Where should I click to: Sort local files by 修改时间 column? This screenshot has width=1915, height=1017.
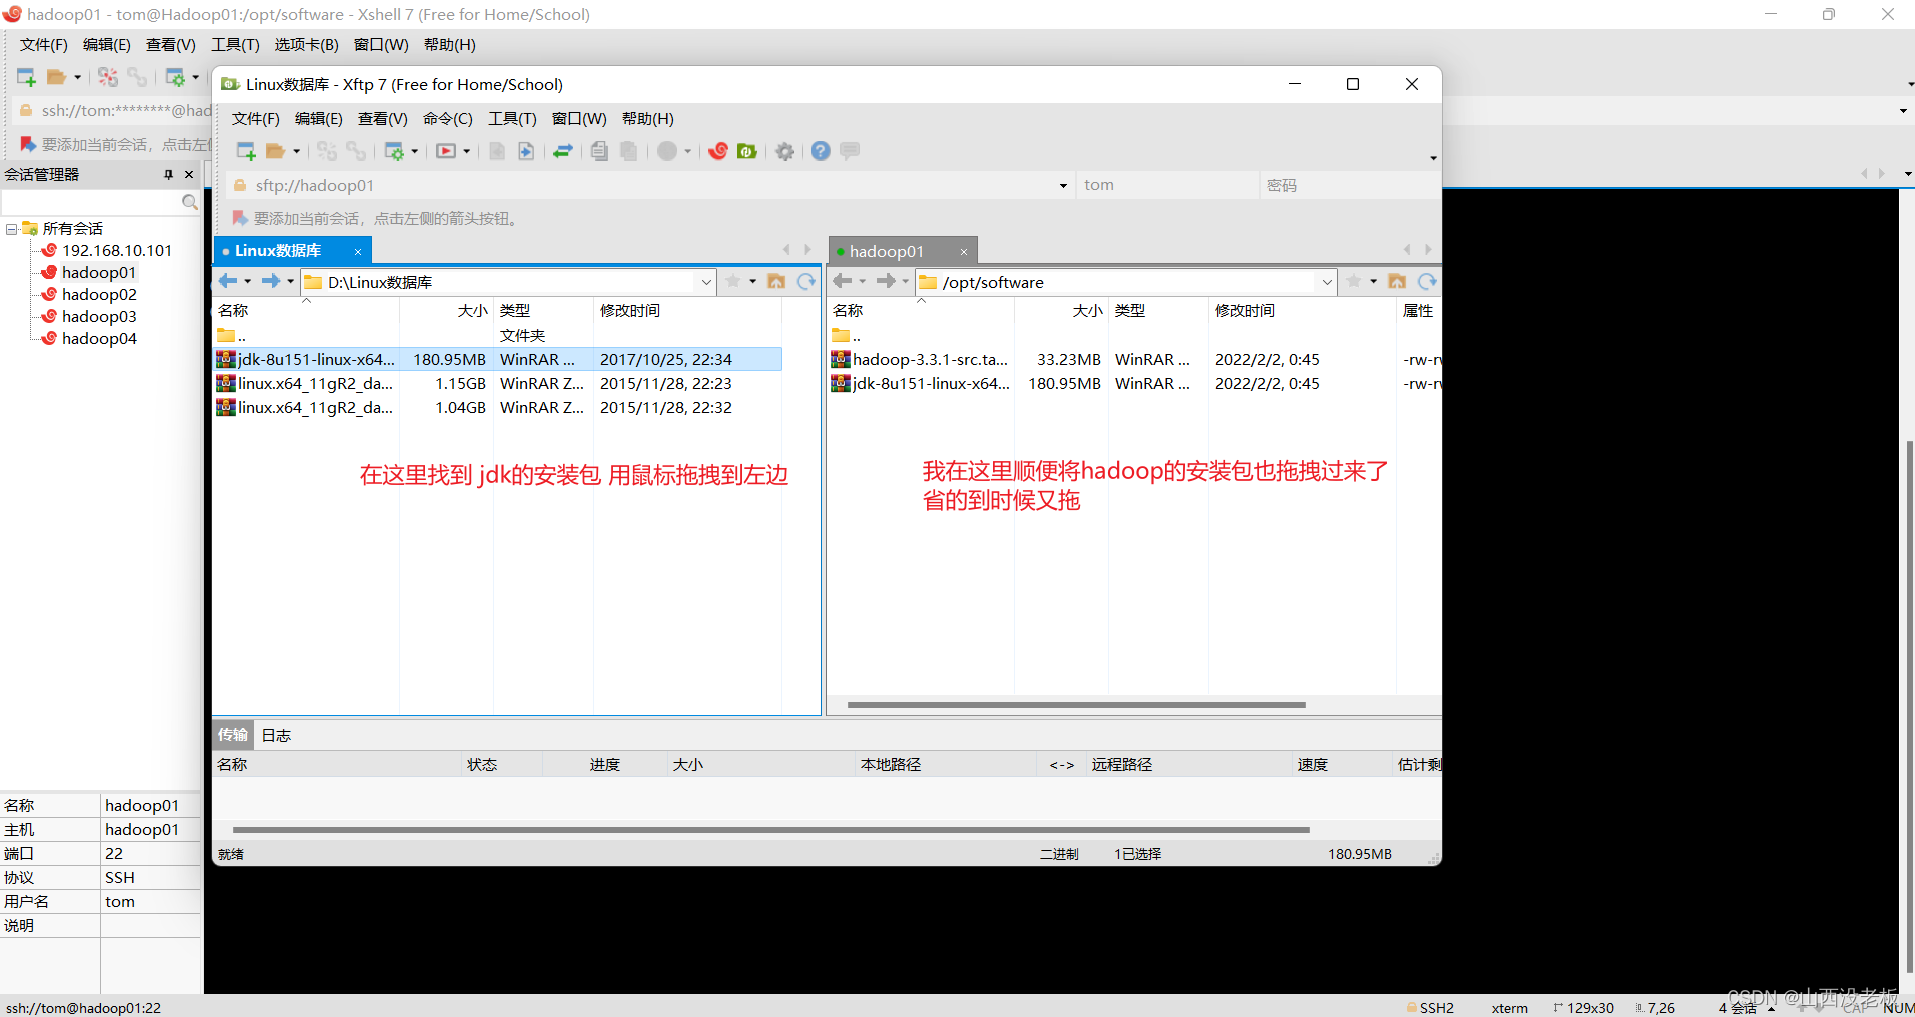(686, 311)
